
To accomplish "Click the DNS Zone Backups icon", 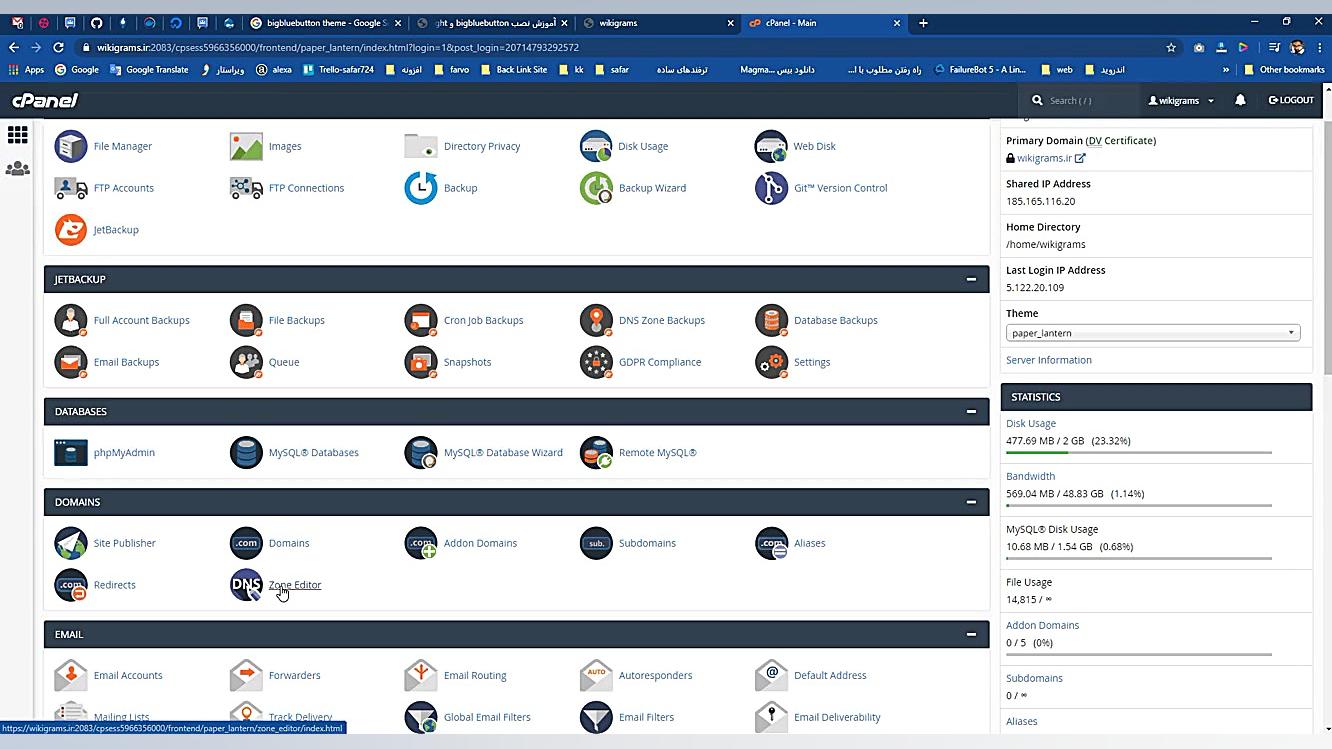I will click(x=596, y=320).
